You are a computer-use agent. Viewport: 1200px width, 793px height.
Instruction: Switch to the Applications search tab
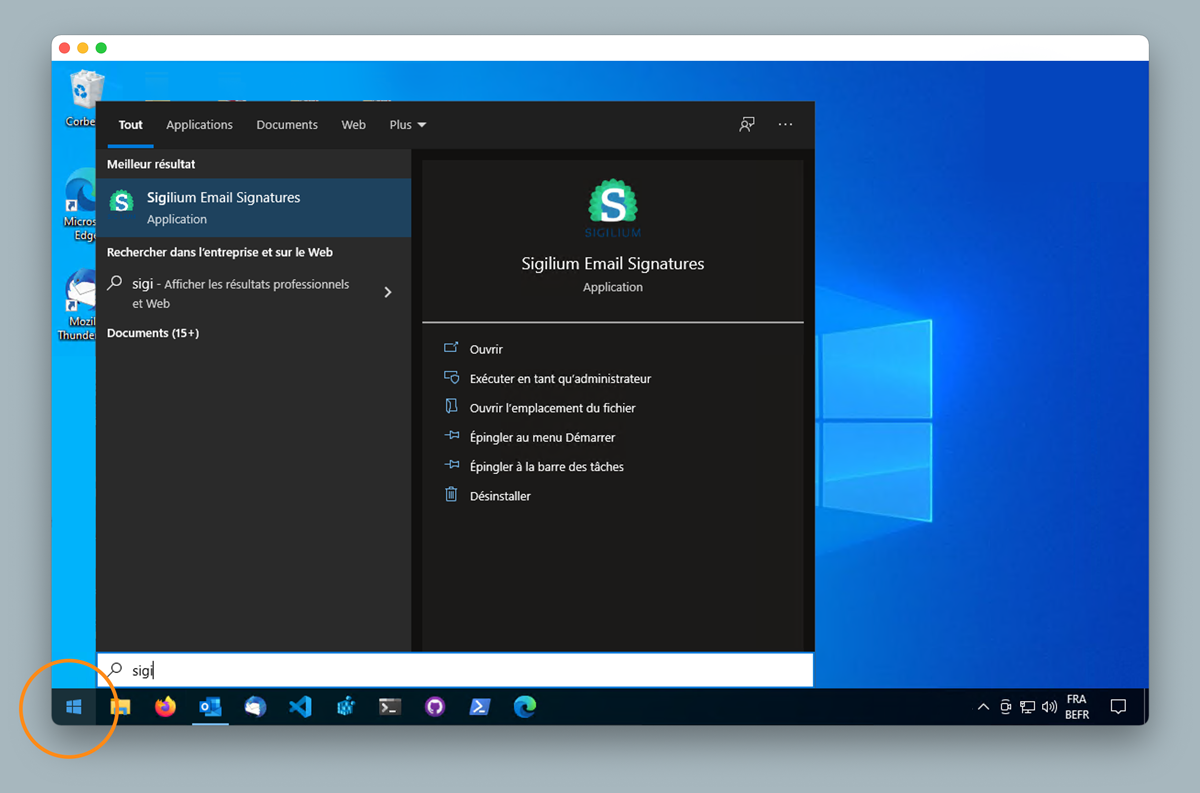[199, 124]
